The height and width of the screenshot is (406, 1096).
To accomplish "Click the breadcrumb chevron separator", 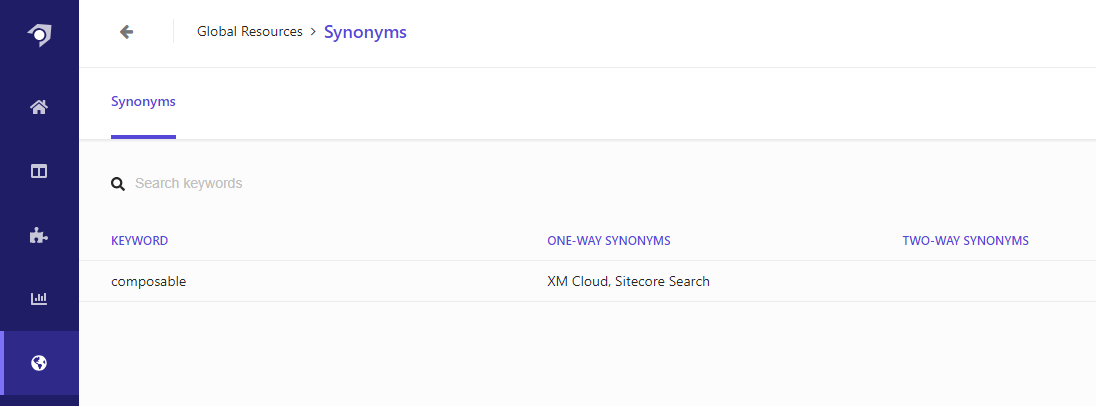I will coord(313,32).
